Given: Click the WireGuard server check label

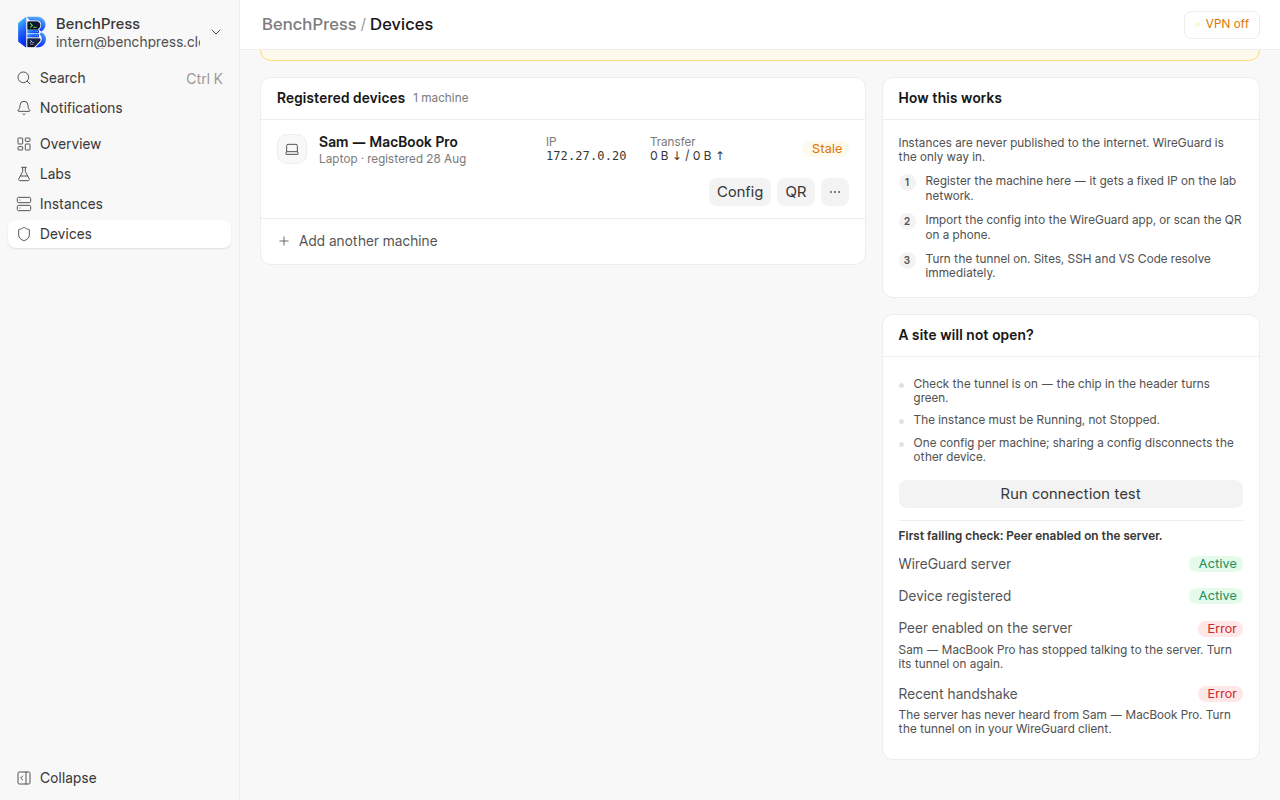Looking at the screenshot, I should (955, 564).
